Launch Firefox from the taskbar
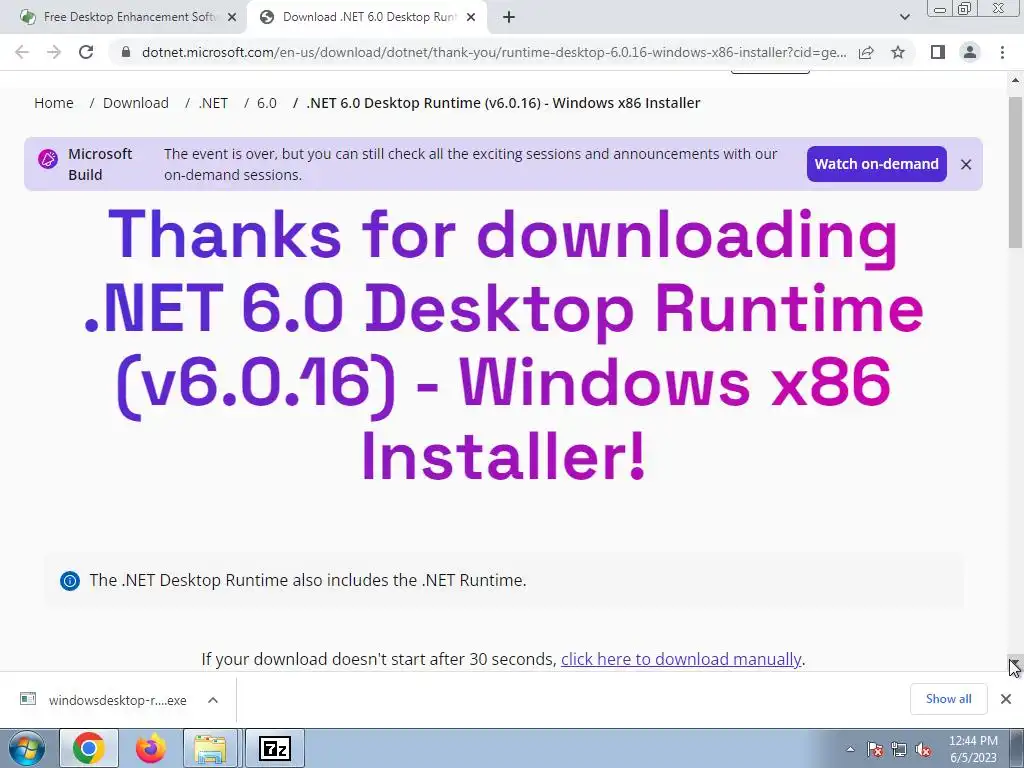Image resolution: width=1024 pixels, height=768 pixels. click(150, 748)
